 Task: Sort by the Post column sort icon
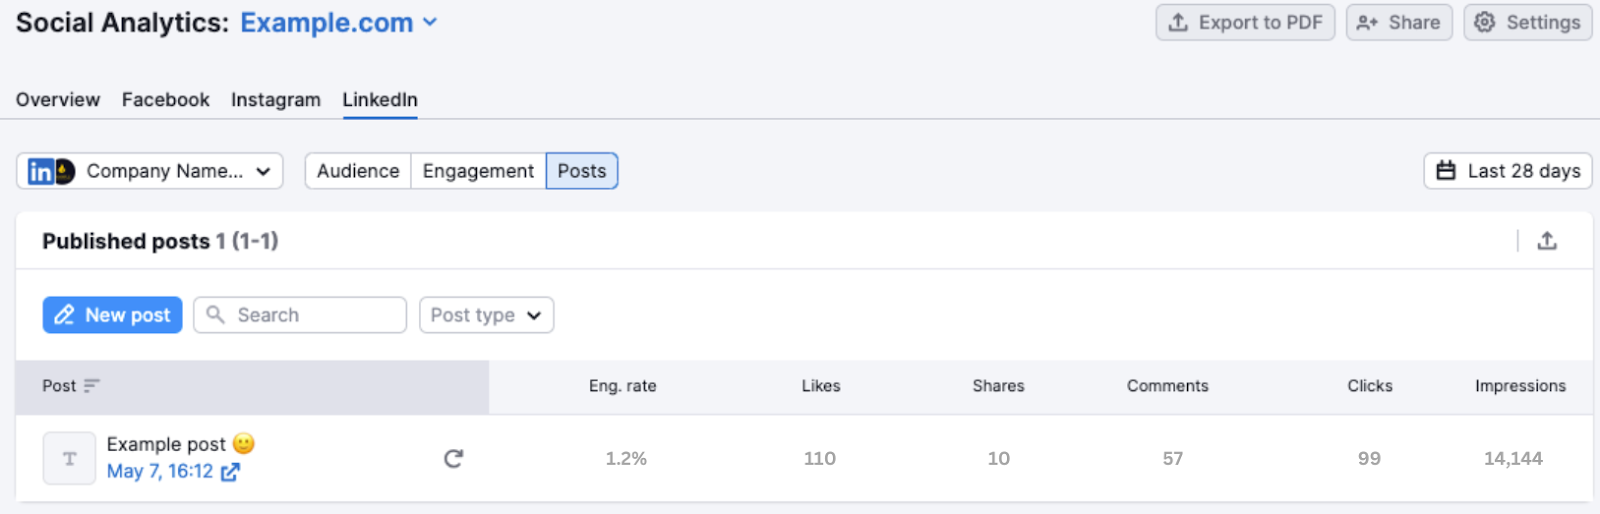point(92,386)
